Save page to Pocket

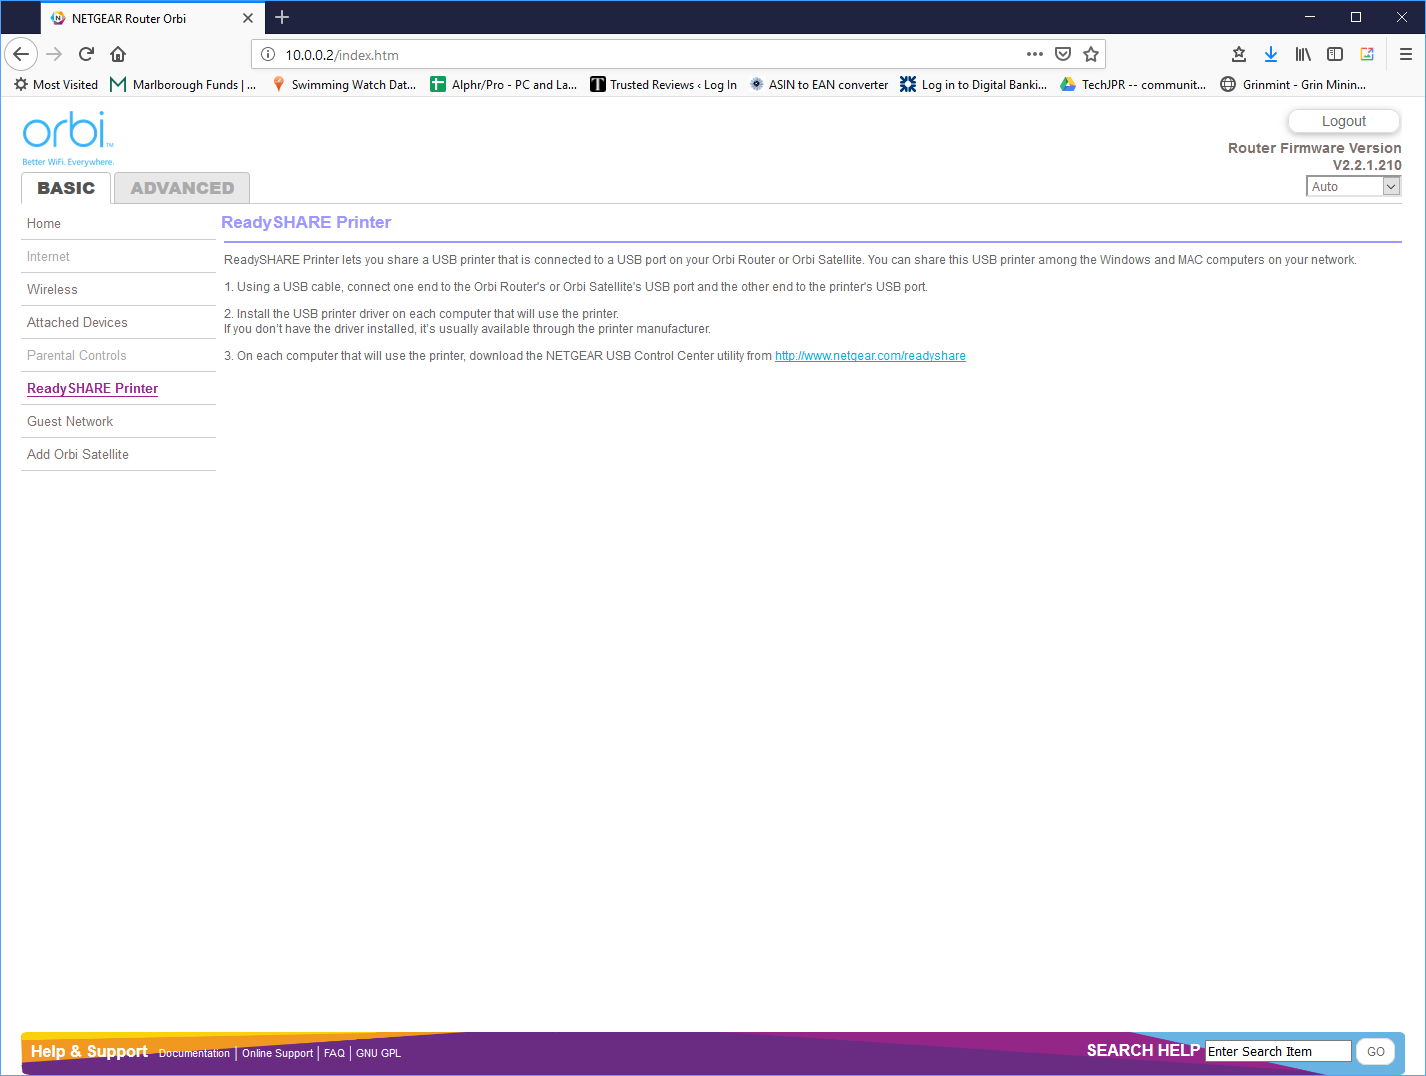coord(1063,54)
